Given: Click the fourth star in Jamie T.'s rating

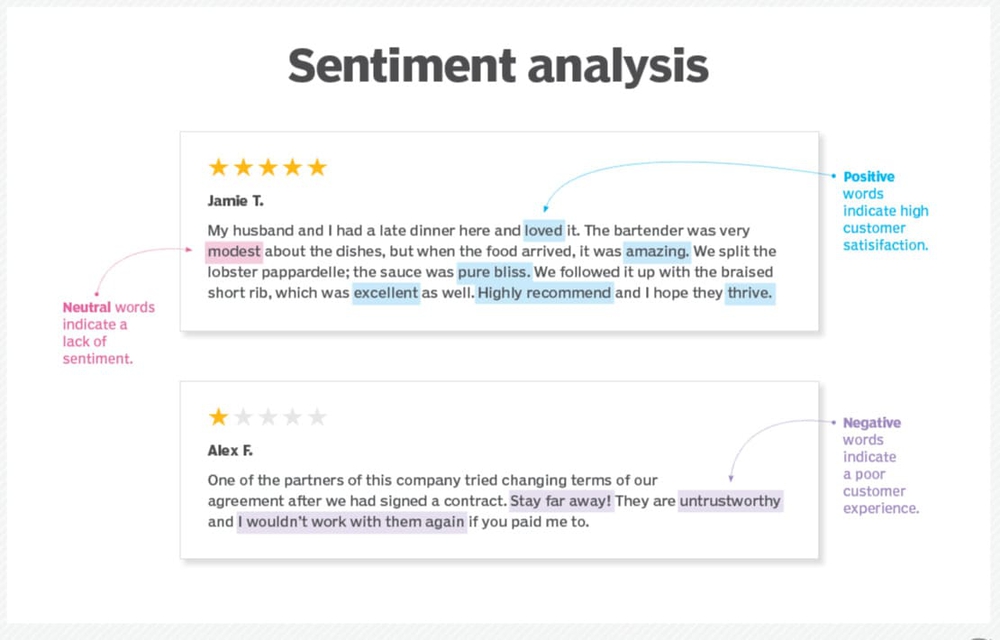Looking at the screenshot, I should [292, 168].
